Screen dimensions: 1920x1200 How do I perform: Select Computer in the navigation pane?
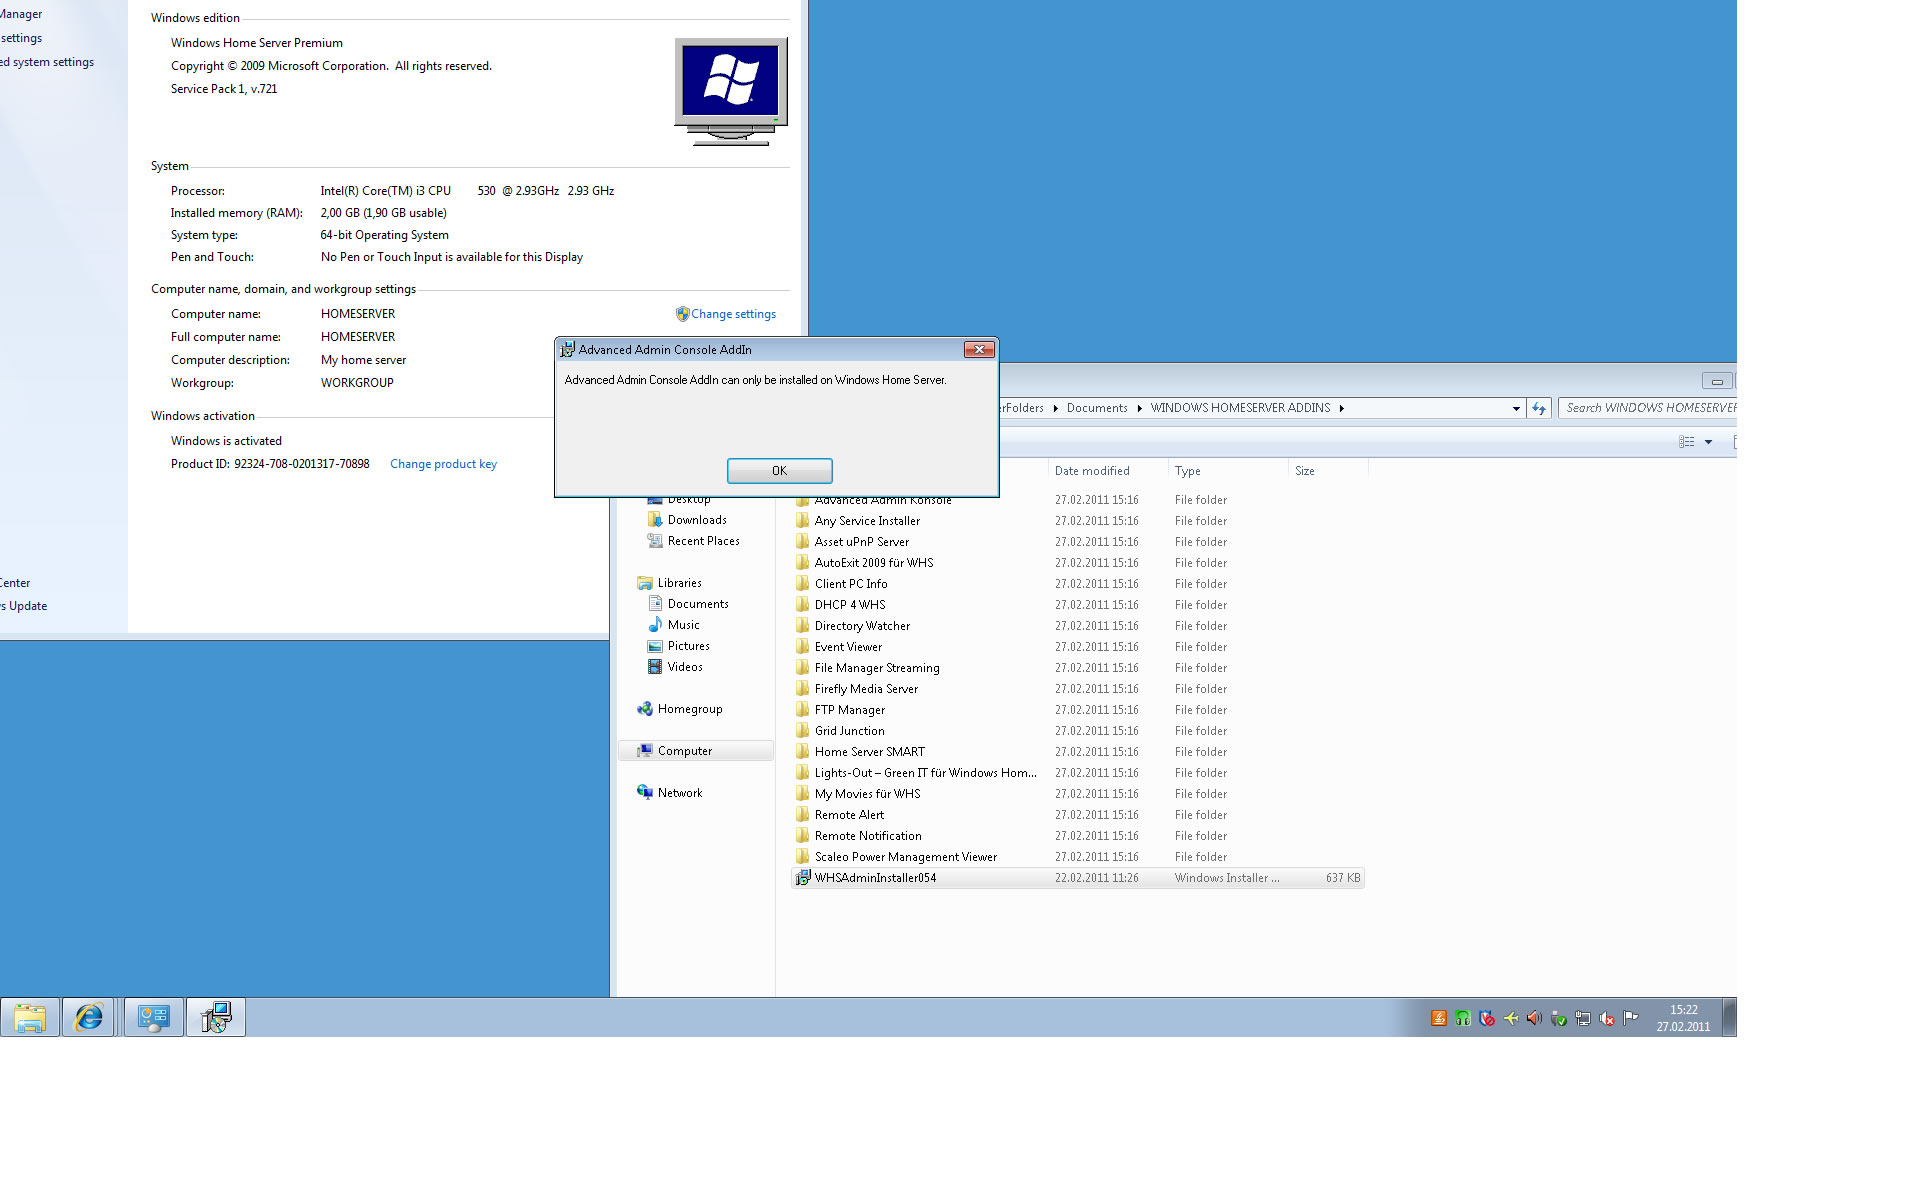click(x=696, y=751)
